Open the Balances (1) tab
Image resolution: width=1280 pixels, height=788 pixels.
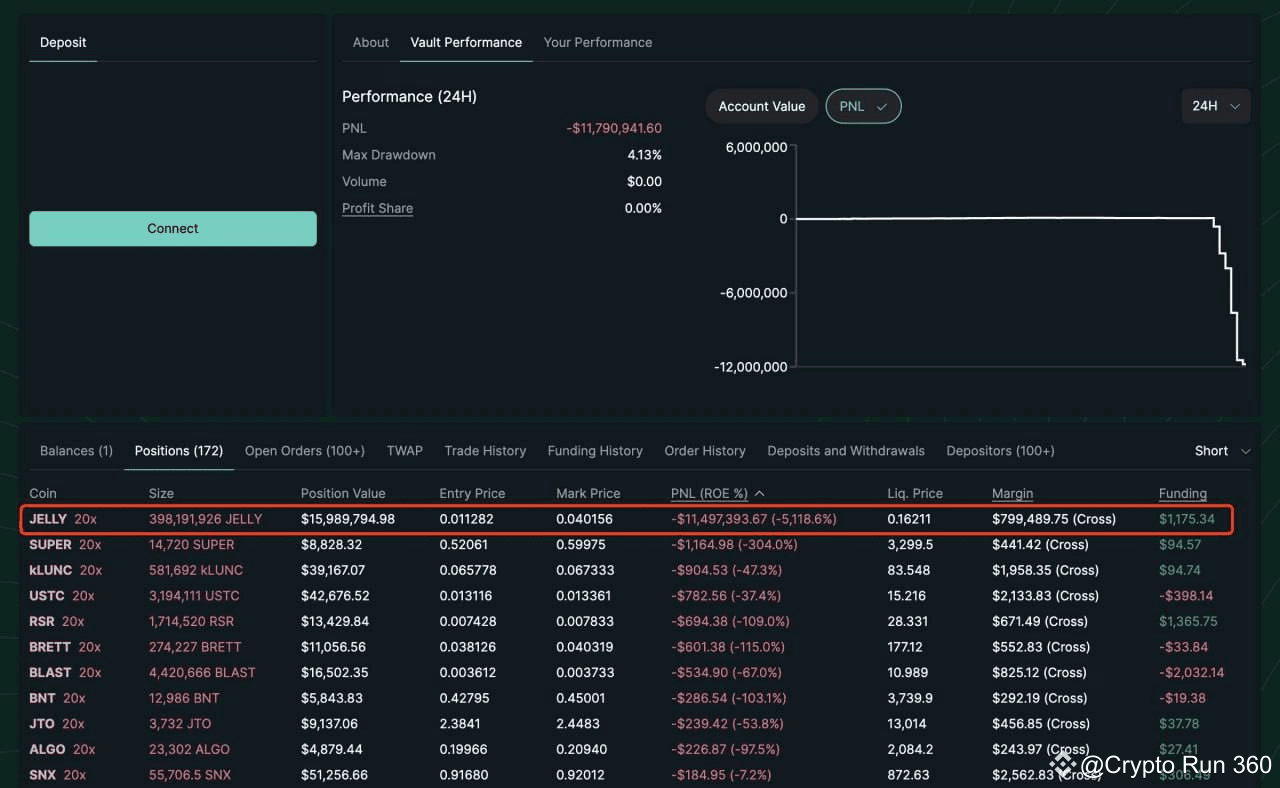76,451
